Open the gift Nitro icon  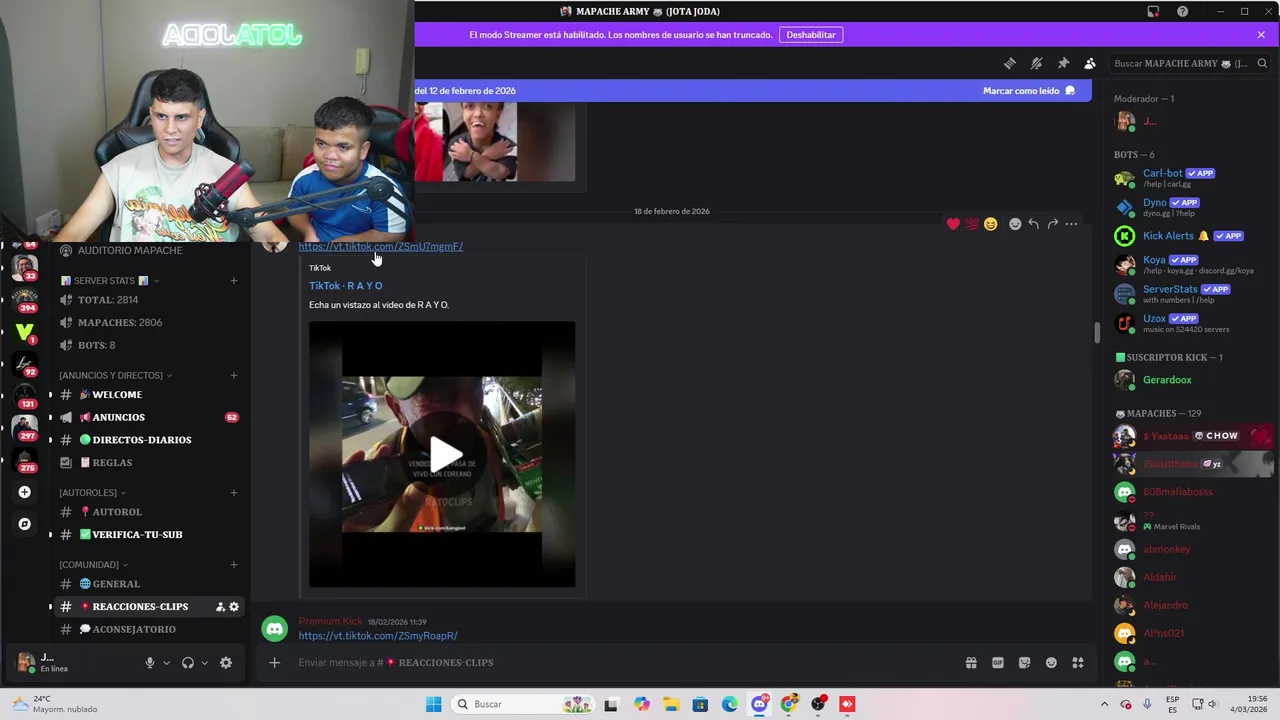pos(971,662)
